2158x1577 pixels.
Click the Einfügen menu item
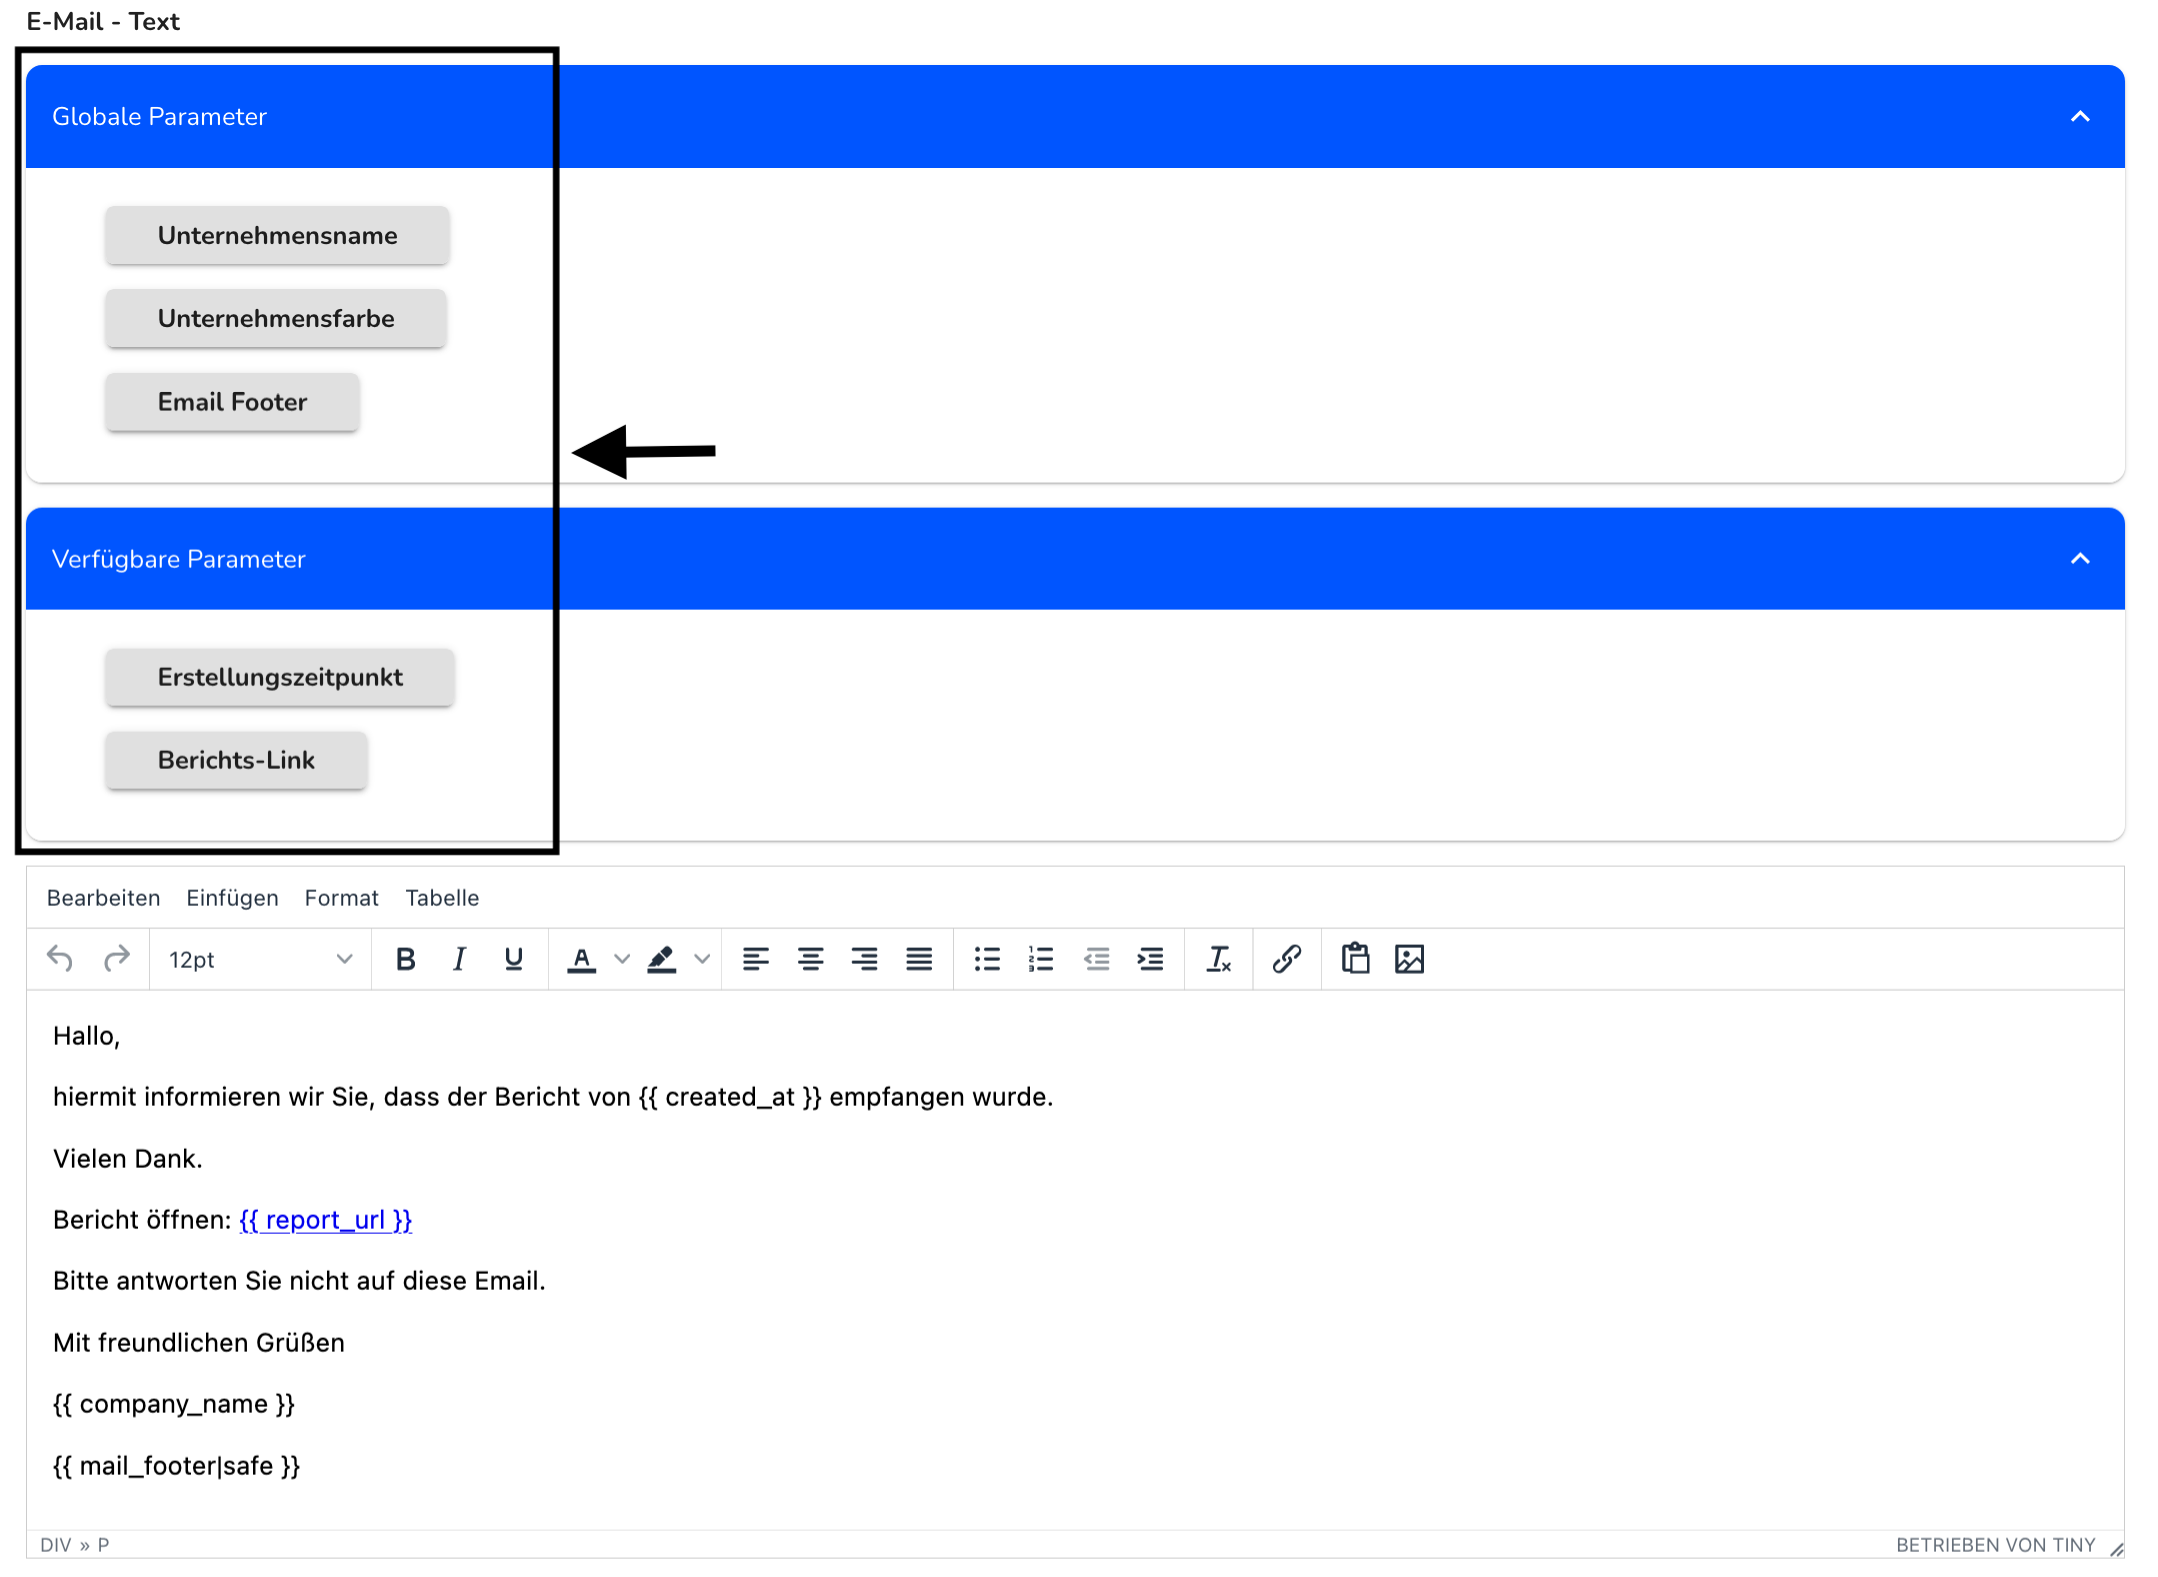point(231,898)
